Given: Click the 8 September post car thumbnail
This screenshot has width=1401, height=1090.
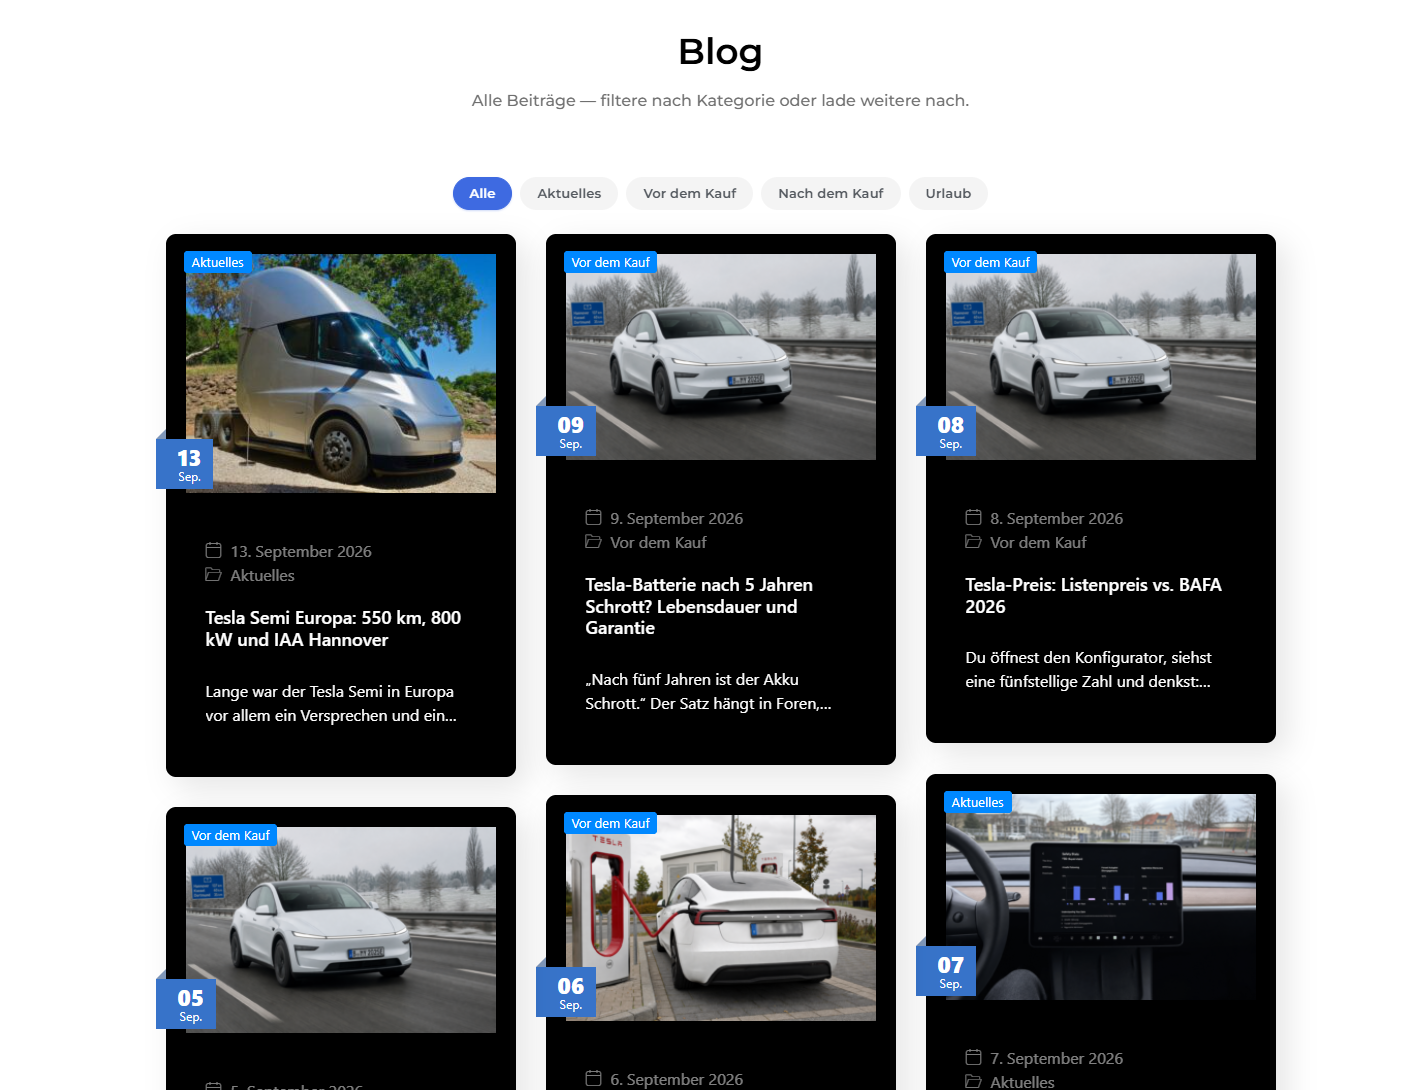Looking at the screenshot, I should (x=1101, y=357).
